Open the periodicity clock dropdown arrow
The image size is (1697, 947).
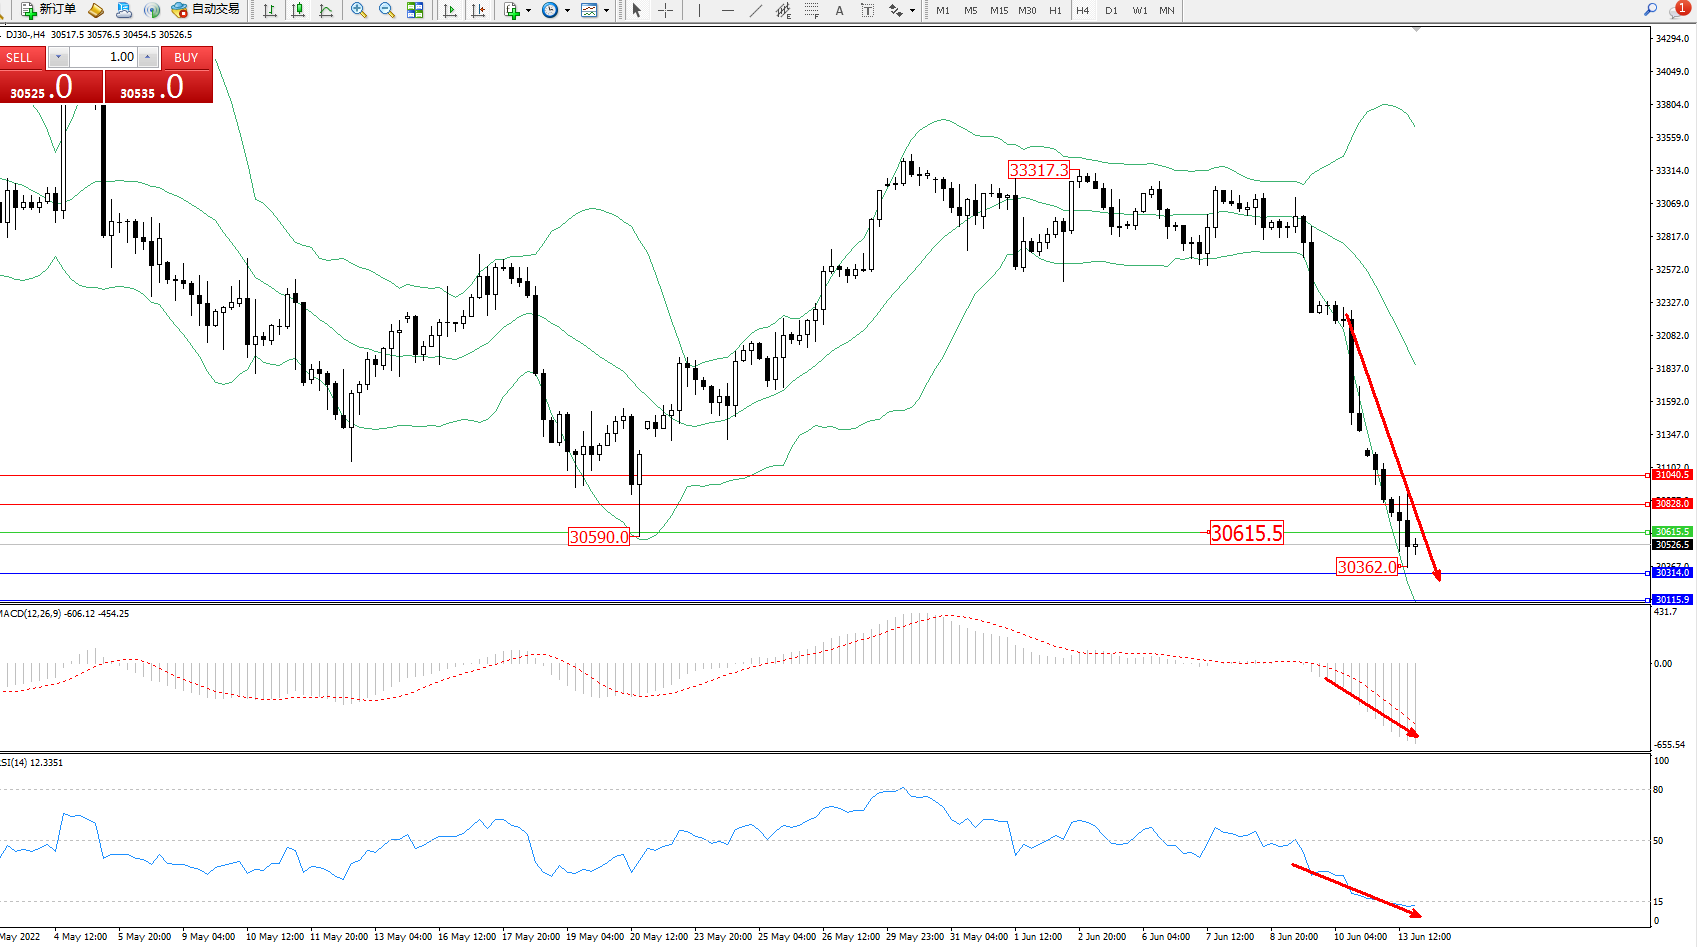click(567, 11)
